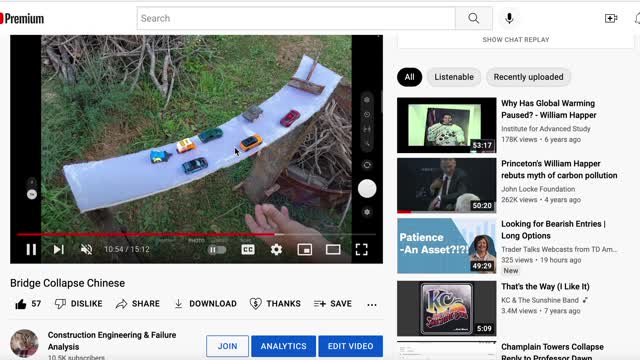The width and height of the screenshot is (640, 360).
Task: Select the Listenable filter chip
Action: tap(454, 77)
